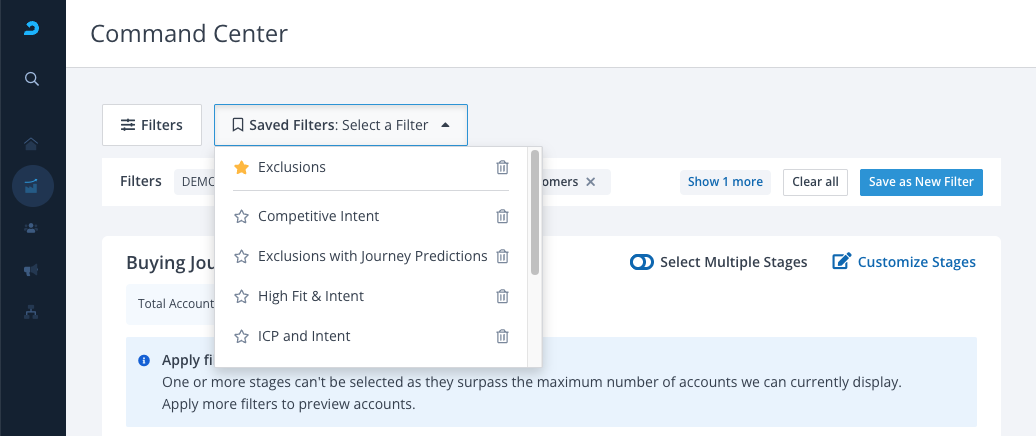Collapse the Saved Filters dropdown
This screenshot has height=436, width=1036.
pyautogui.click(x=340, y=125)
